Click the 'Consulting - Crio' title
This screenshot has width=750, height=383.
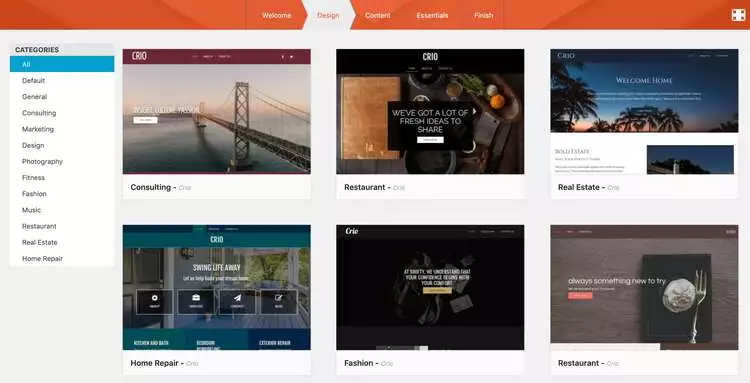(161, 187)
